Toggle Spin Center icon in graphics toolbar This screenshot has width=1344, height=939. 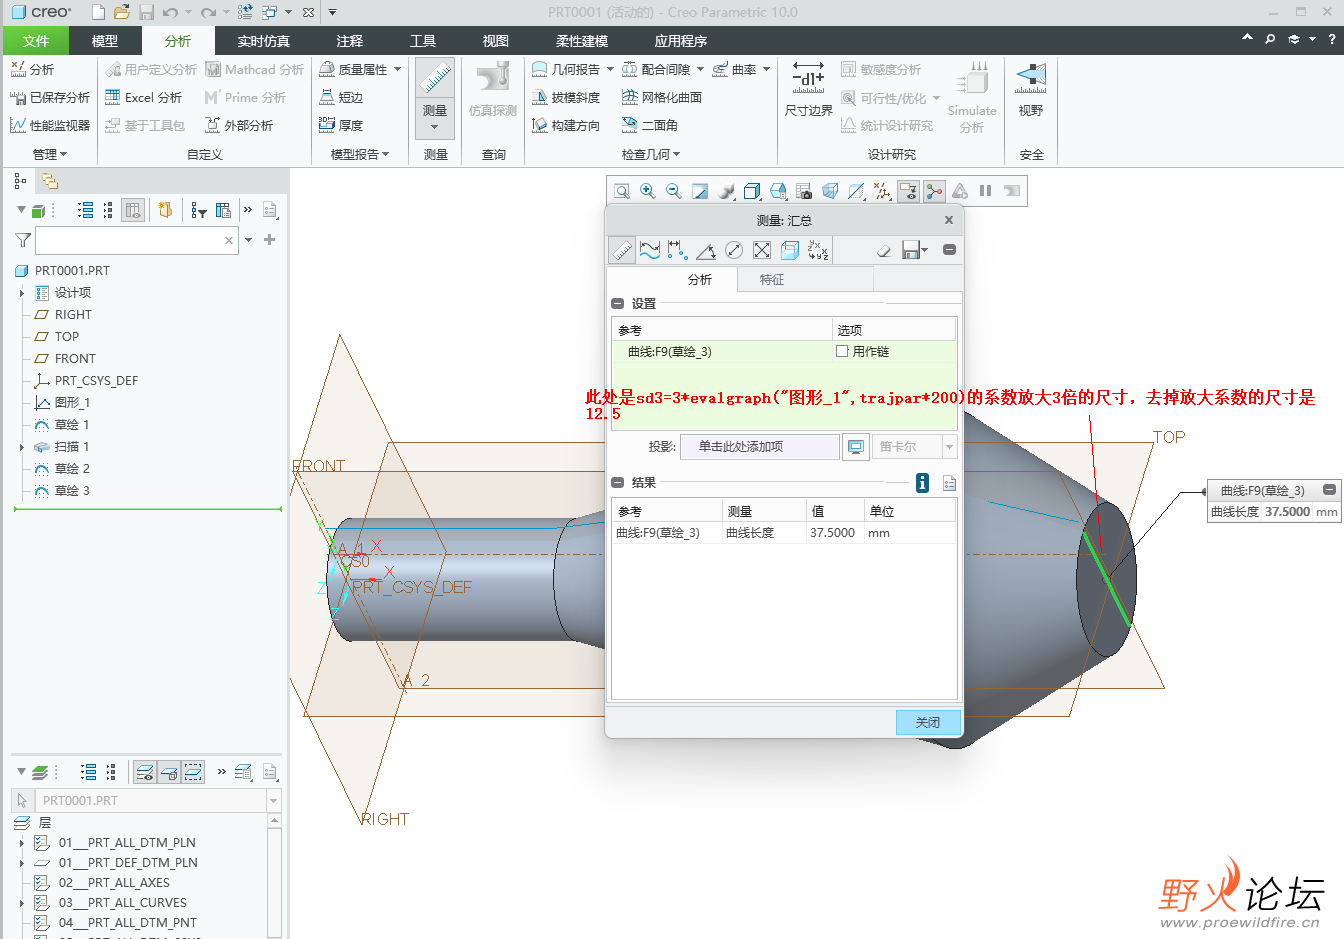tap(934, 191)
